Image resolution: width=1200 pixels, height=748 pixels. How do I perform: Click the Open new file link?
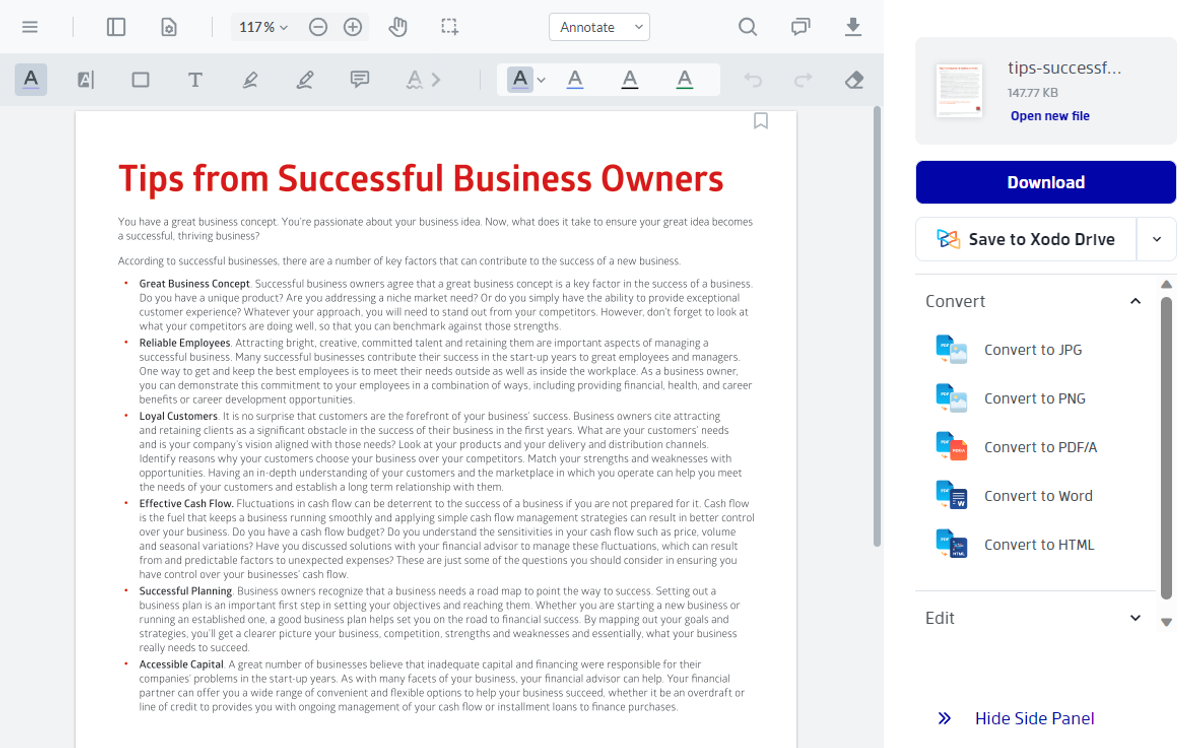(1049, 115)
